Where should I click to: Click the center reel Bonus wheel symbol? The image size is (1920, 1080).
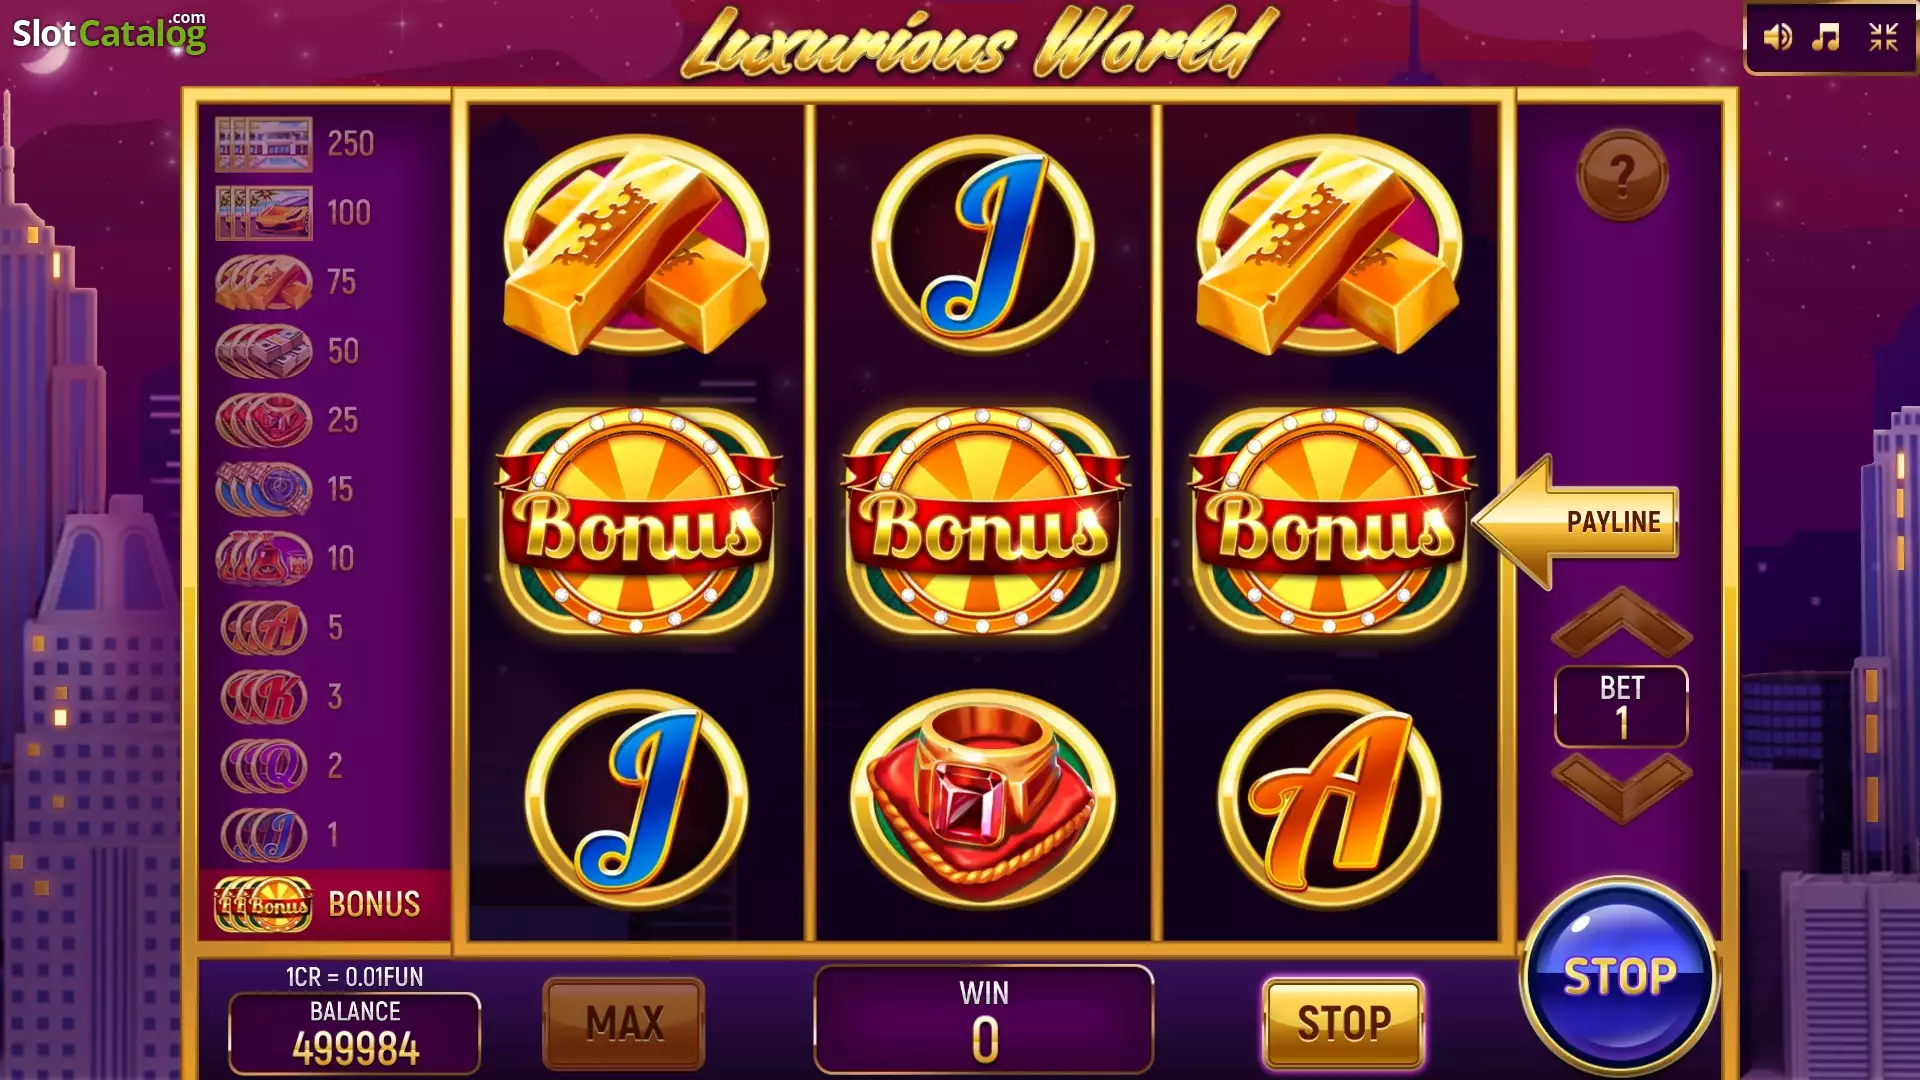pos(984,521)
